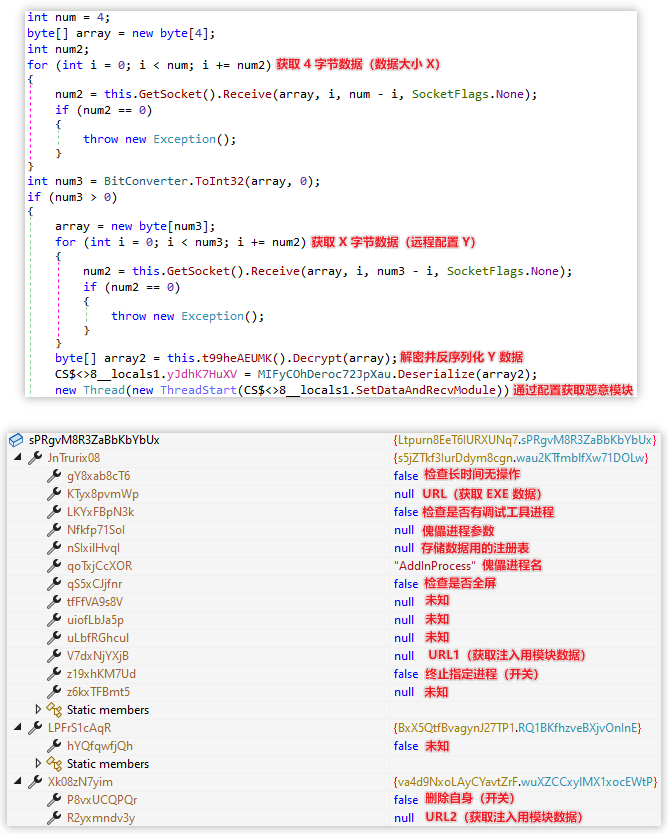Click the wrench icon of qS5xCJjfnr
668x834 pixels.
[54, 583]
